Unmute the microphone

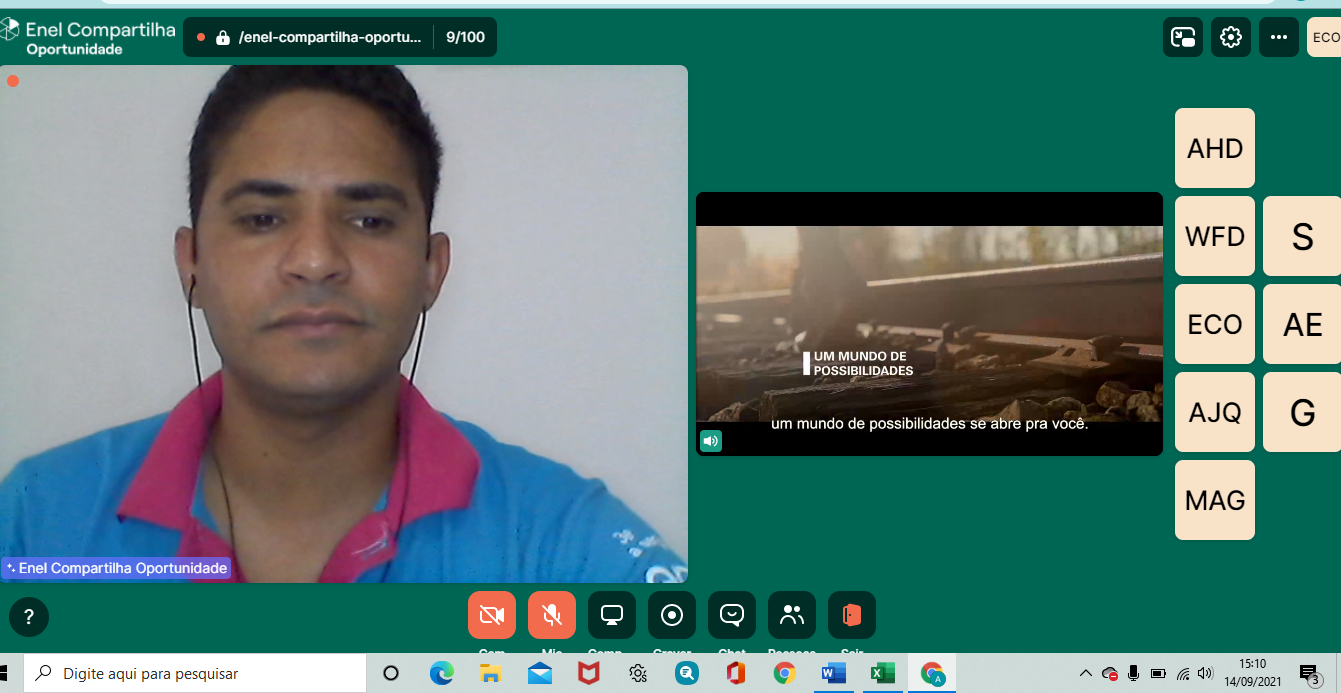click(x=551, y=615)
